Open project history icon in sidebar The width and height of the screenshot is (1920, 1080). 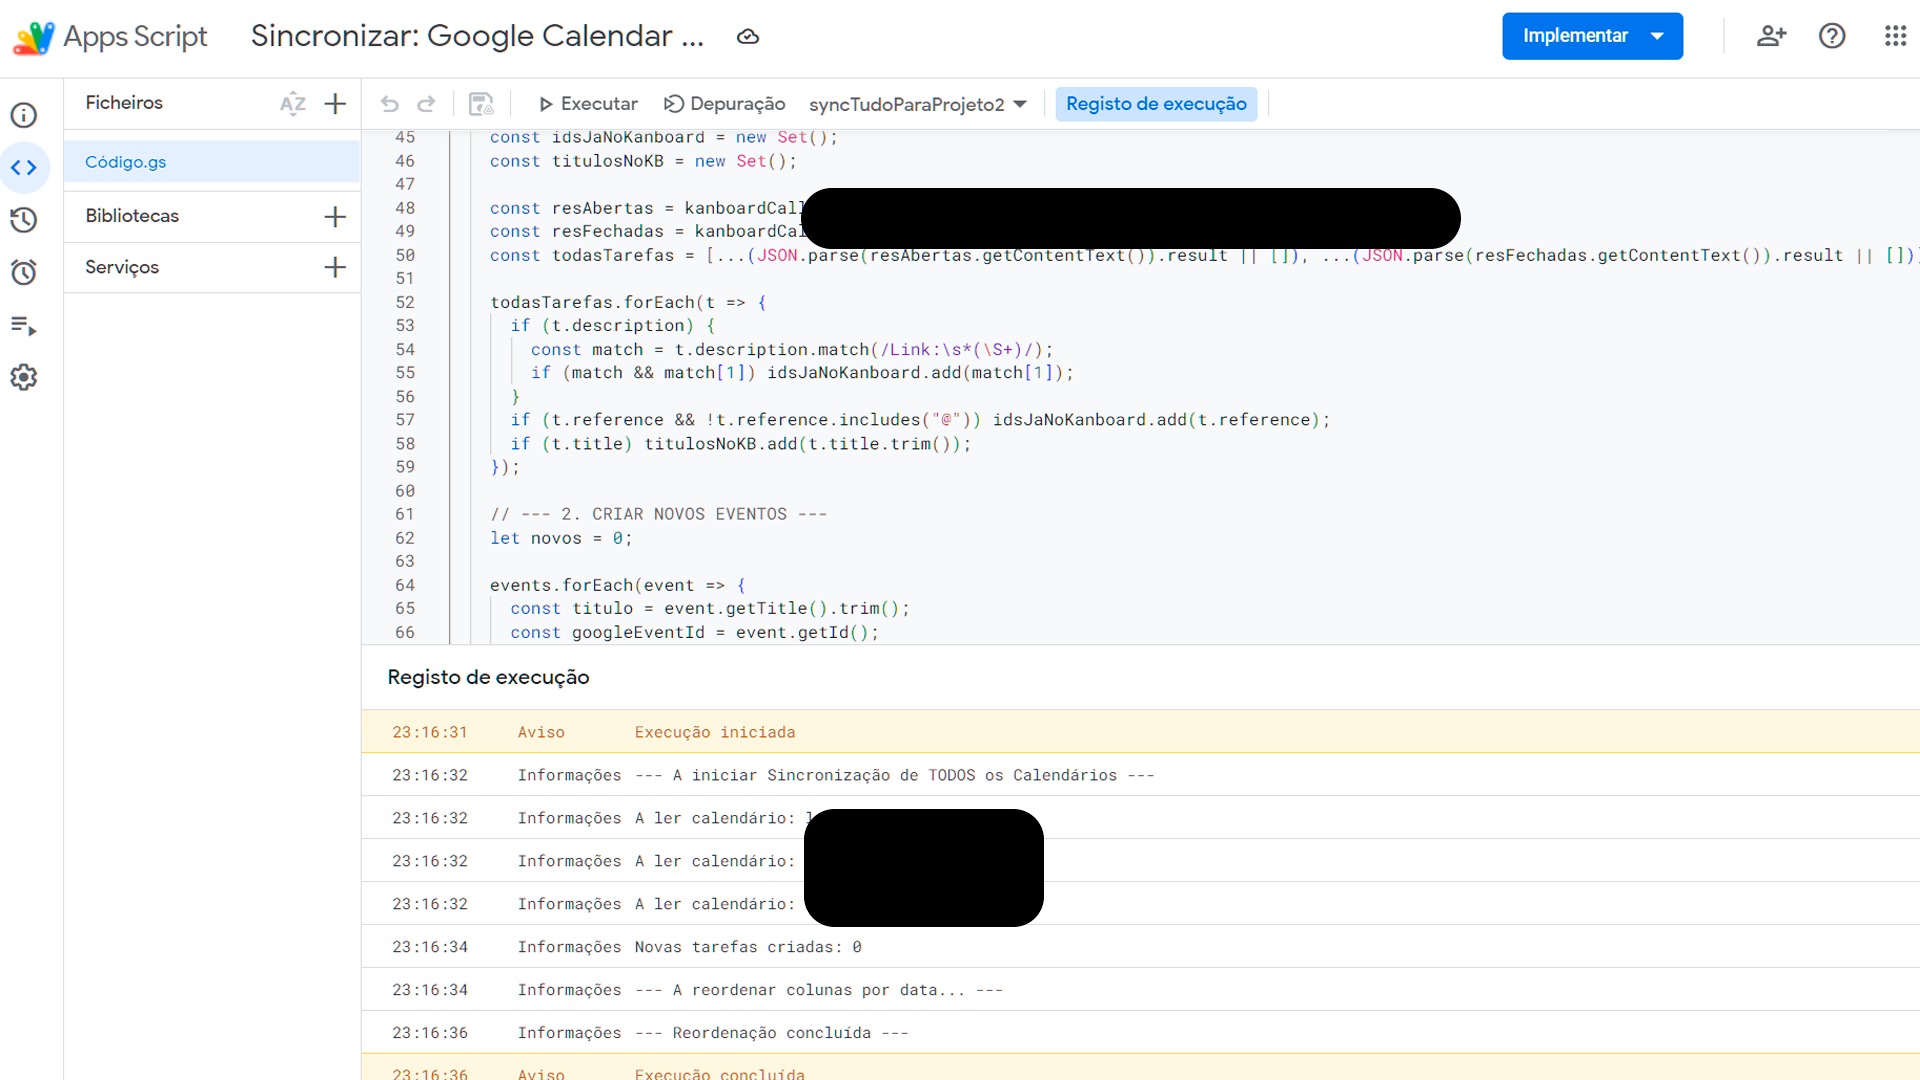pyautogui.click(x=24, y=220)
